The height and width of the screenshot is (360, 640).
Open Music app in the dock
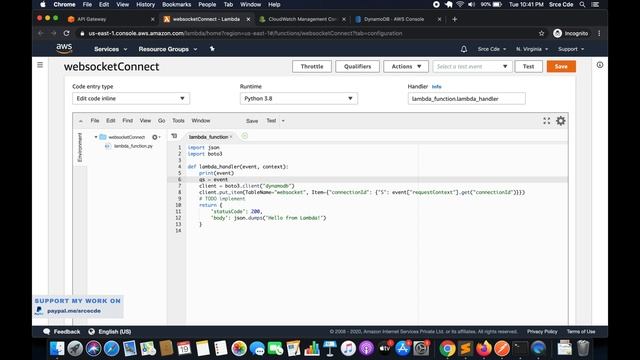tap(348, 349)
